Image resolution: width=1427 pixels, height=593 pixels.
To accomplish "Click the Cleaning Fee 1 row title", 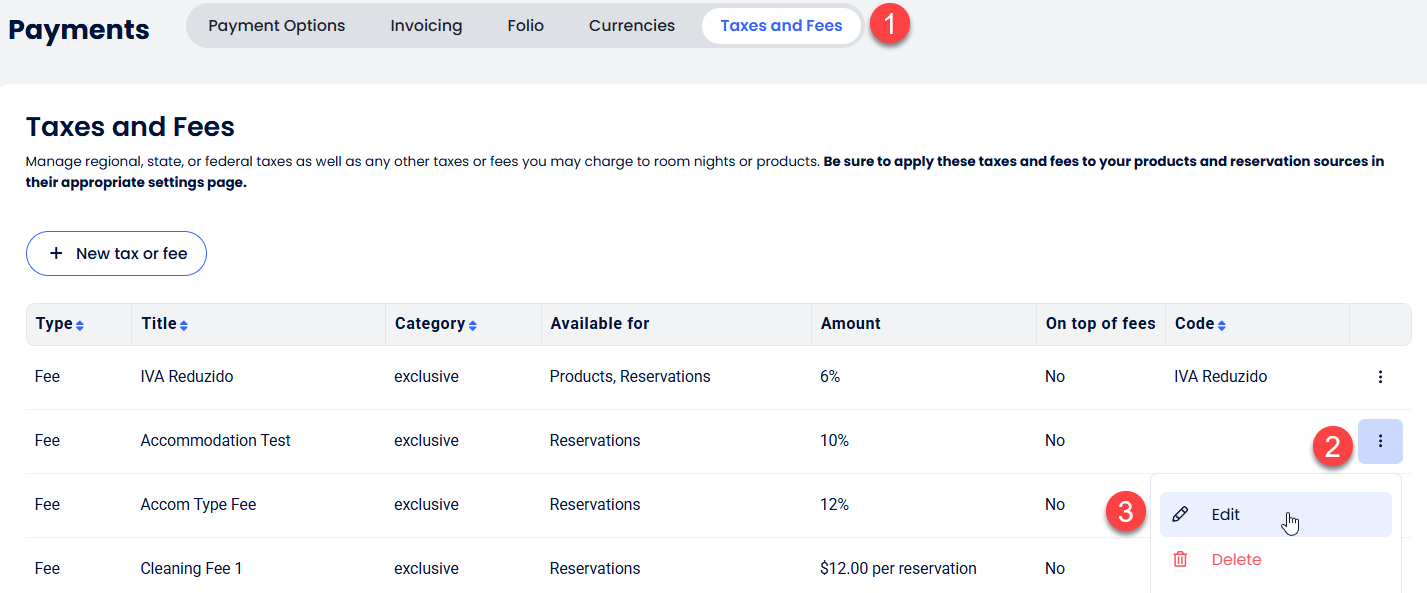I will coord(191,569).
